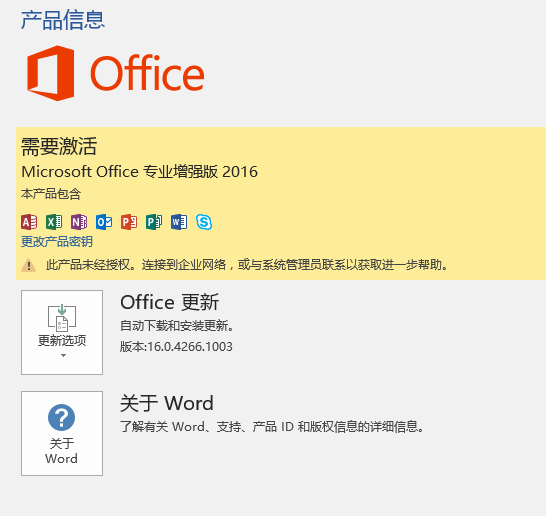Open the 关于 Word button
This screenshot has width=548, height=519.
click(x=62, y=433)
